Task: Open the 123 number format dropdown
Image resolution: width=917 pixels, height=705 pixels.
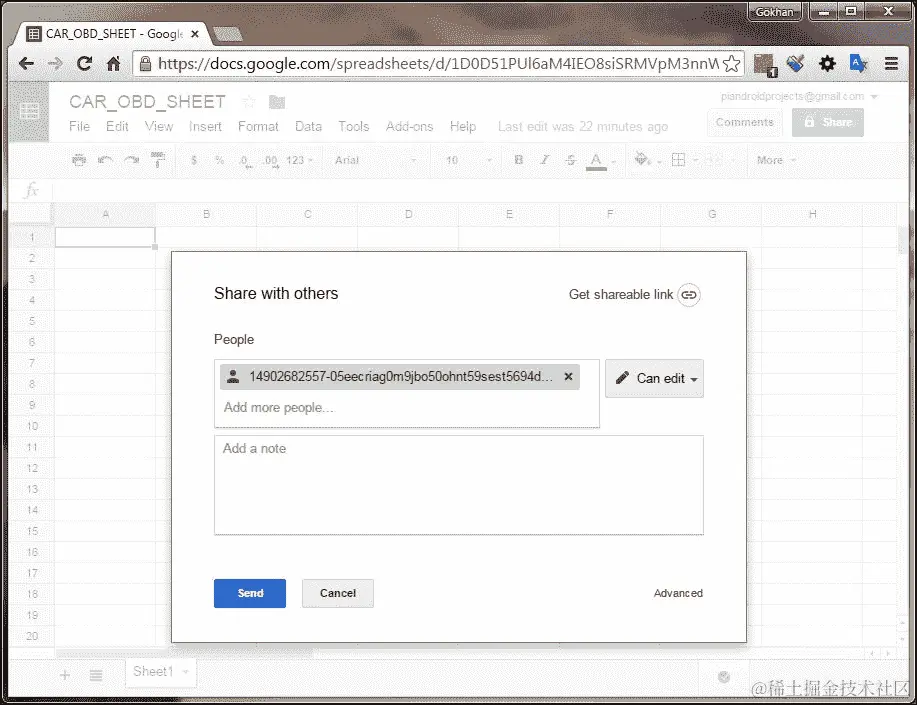Action: click(x=299, y=160)
